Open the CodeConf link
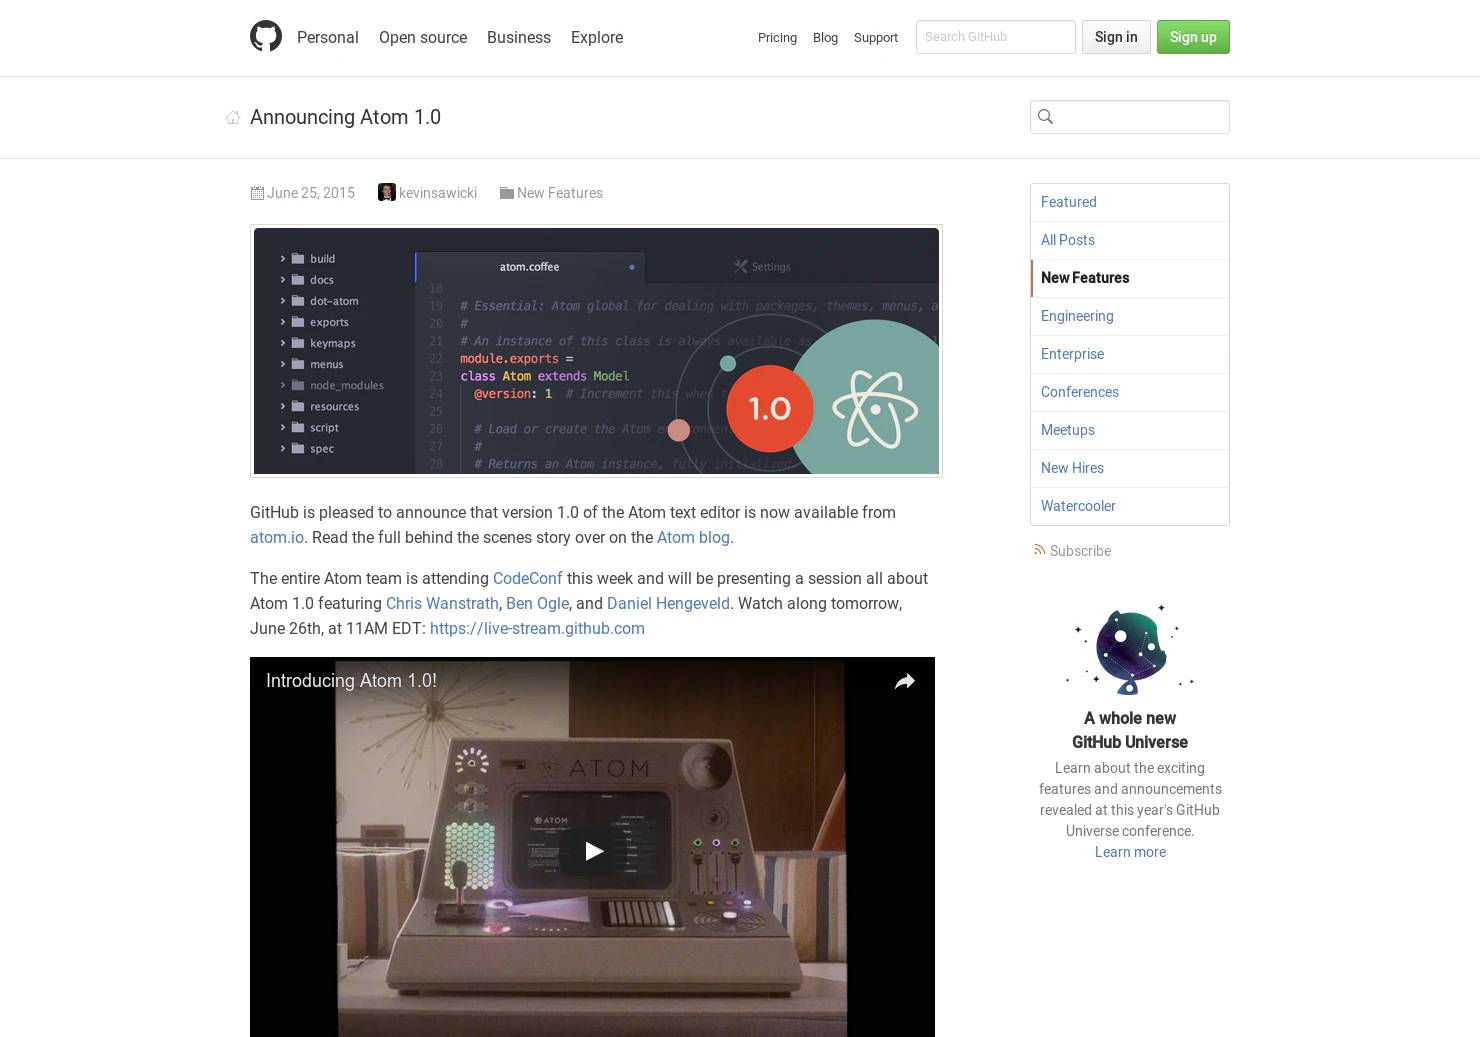Image resolution: width=1480 pixels, height=1037 pixels. (x=528, y=578)
